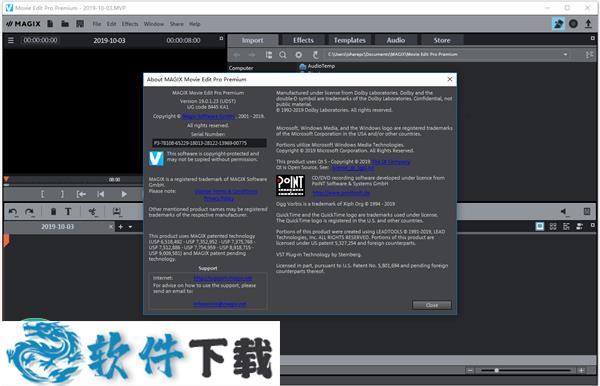Close the 2019-10-03 movie tab
Screen dimensions: 600x386
tap(111, 227)
